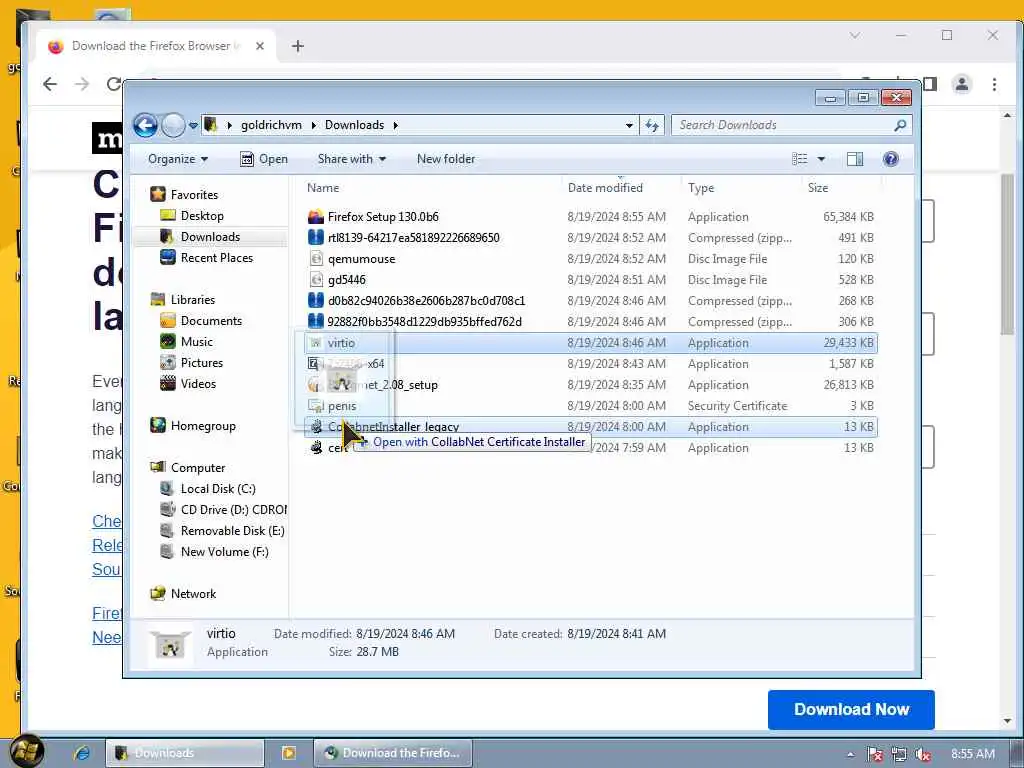1024x768 pixels.
Task: Click New folder in the toolbar
Action: pyautogui.click(x=446, y=159)
